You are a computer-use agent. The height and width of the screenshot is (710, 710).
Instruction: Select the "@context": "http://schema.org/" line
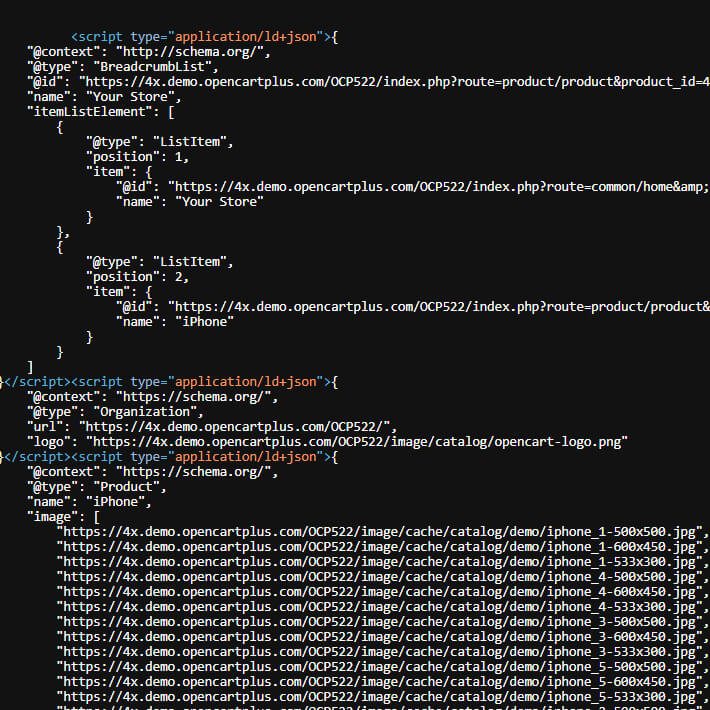point(149,52)
